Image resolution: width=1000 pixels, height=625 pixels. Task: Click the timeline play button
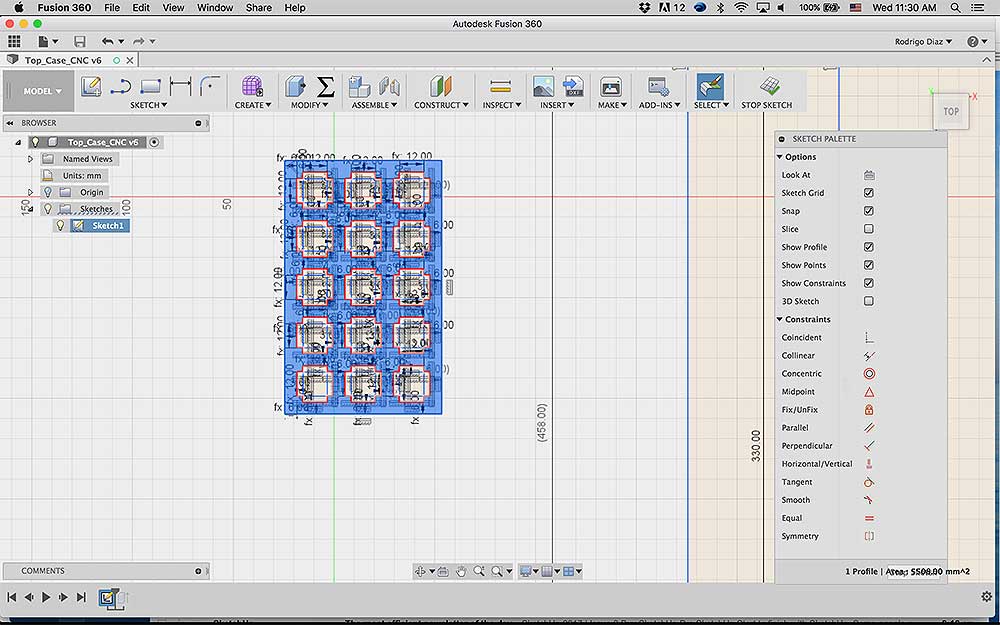point(46,598)
